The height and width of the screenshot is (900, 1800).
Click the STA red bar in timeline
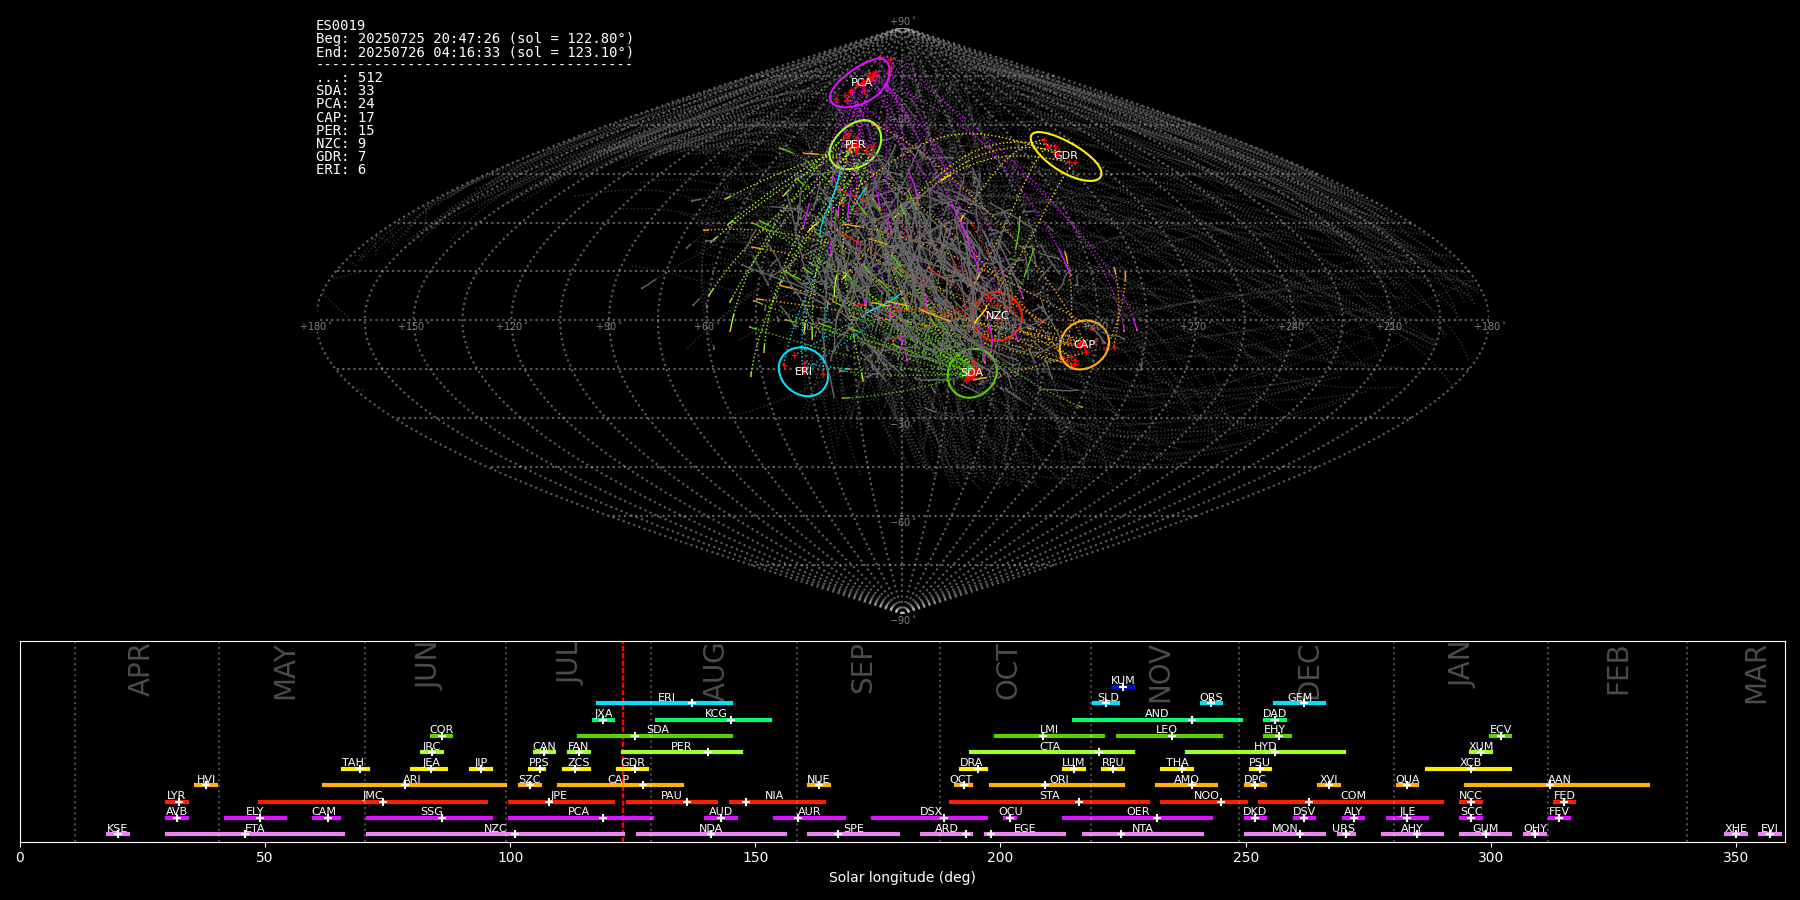(x=1049, y=802)
